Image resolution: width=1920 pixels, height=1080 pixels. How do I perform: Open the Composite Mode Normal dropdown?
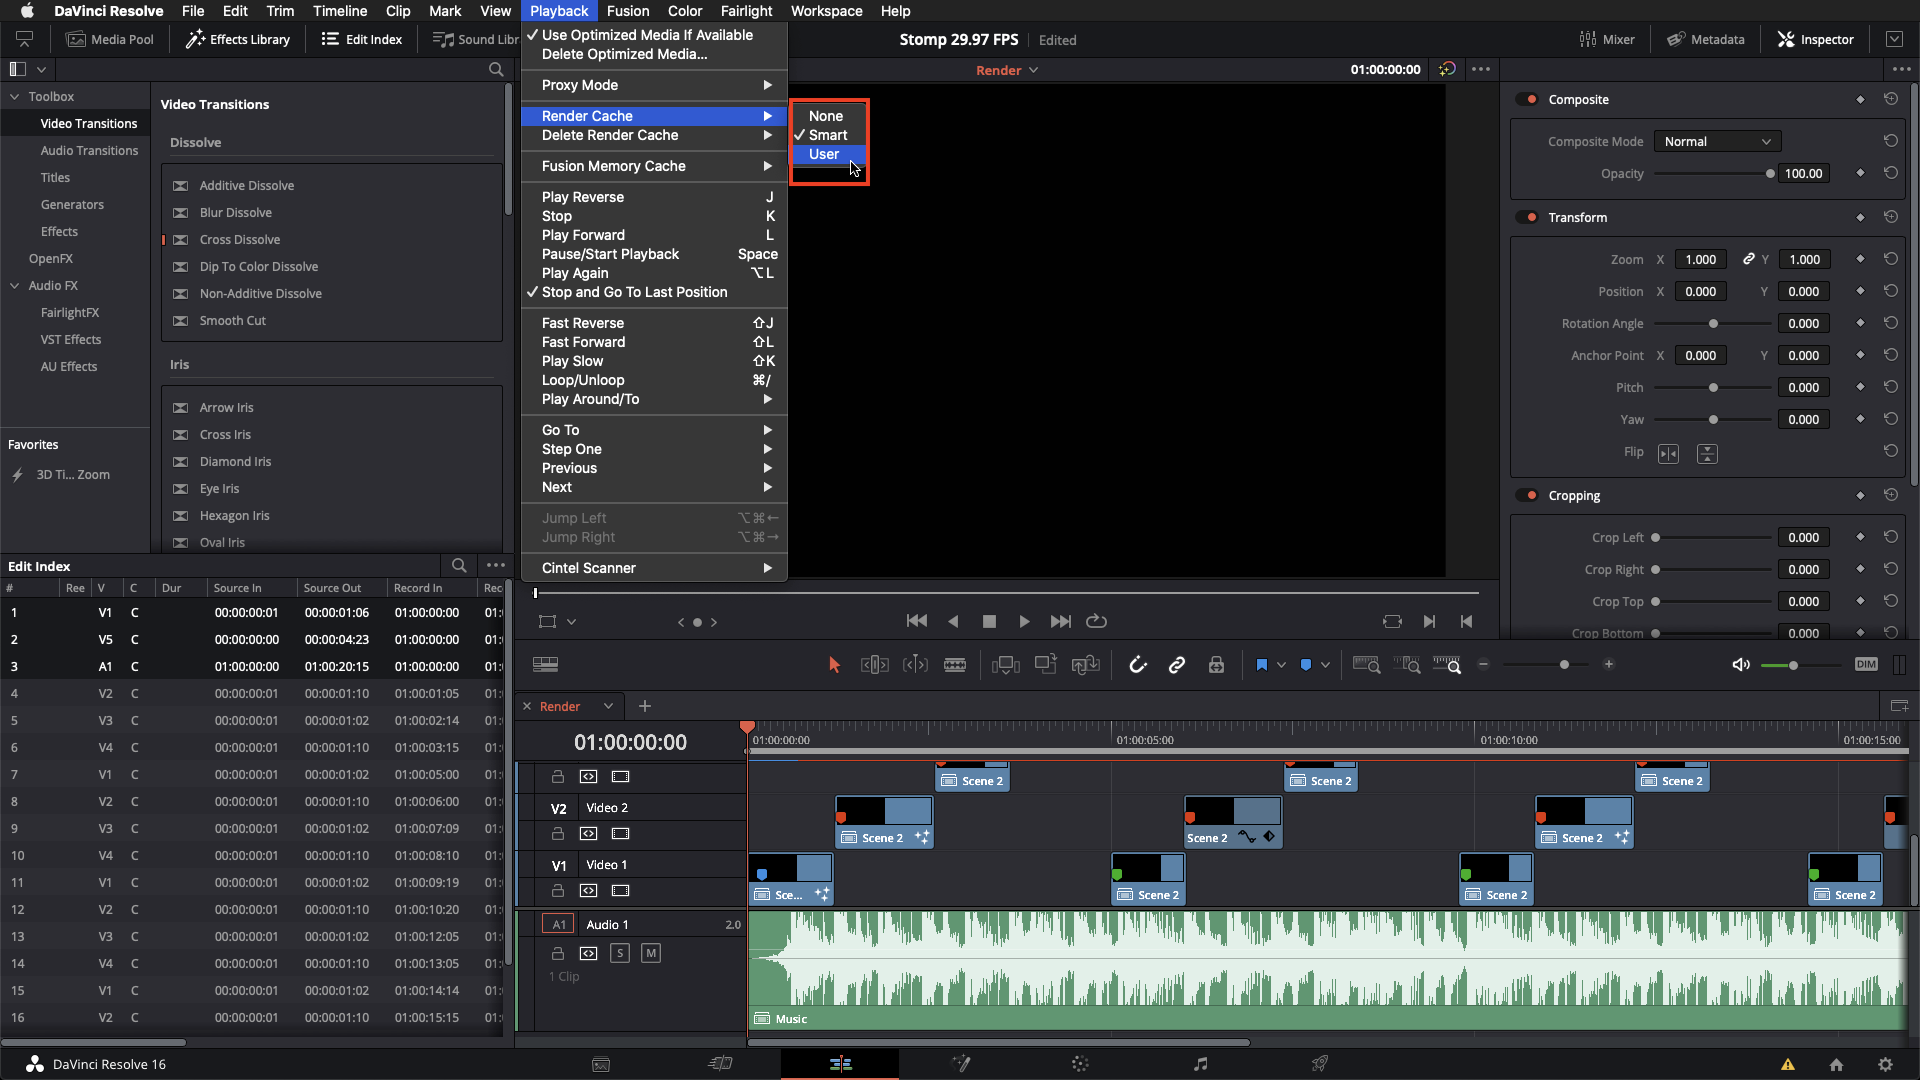[x=1716, y=142]
